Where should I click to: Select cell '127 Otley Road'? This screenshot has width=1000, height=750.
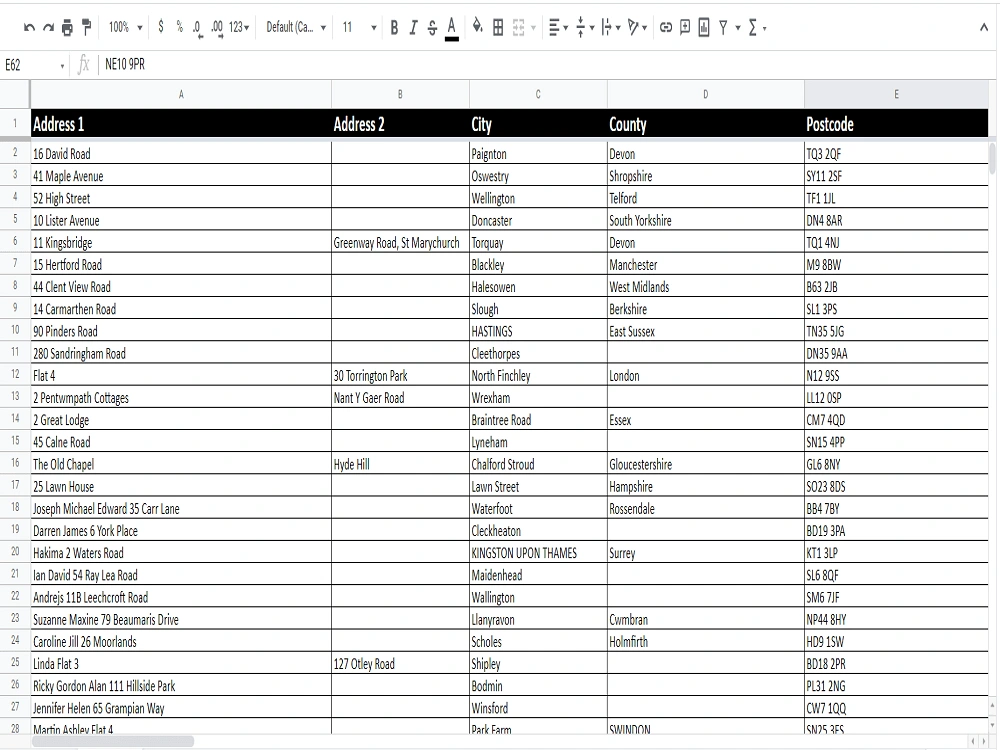[x=401, y=664]
